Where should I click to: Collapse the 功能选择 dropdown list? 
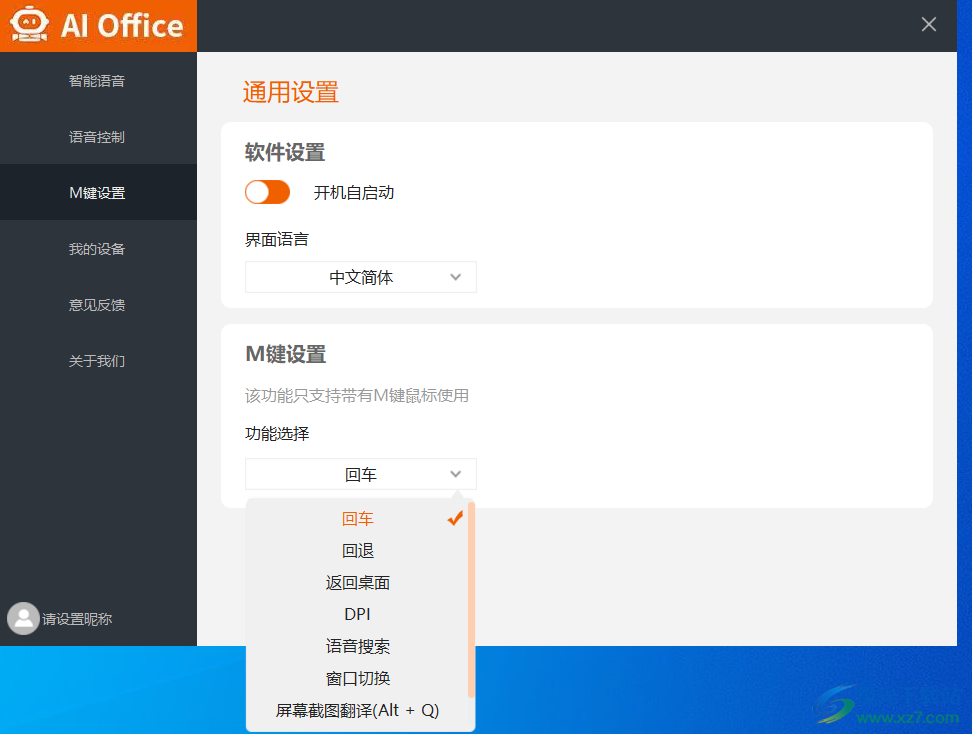pyautogui.click(x=456, y=474)
